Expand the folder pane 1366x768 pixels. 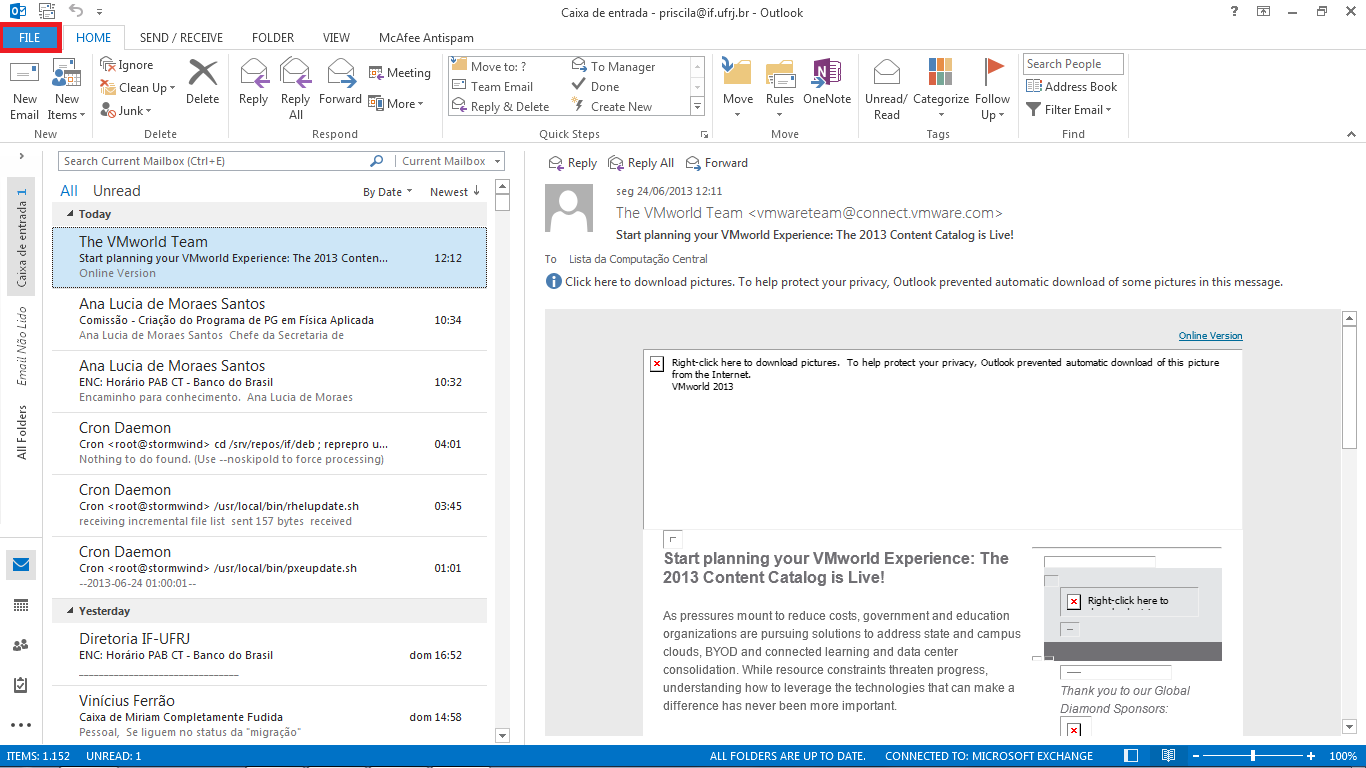pos(22,156)
